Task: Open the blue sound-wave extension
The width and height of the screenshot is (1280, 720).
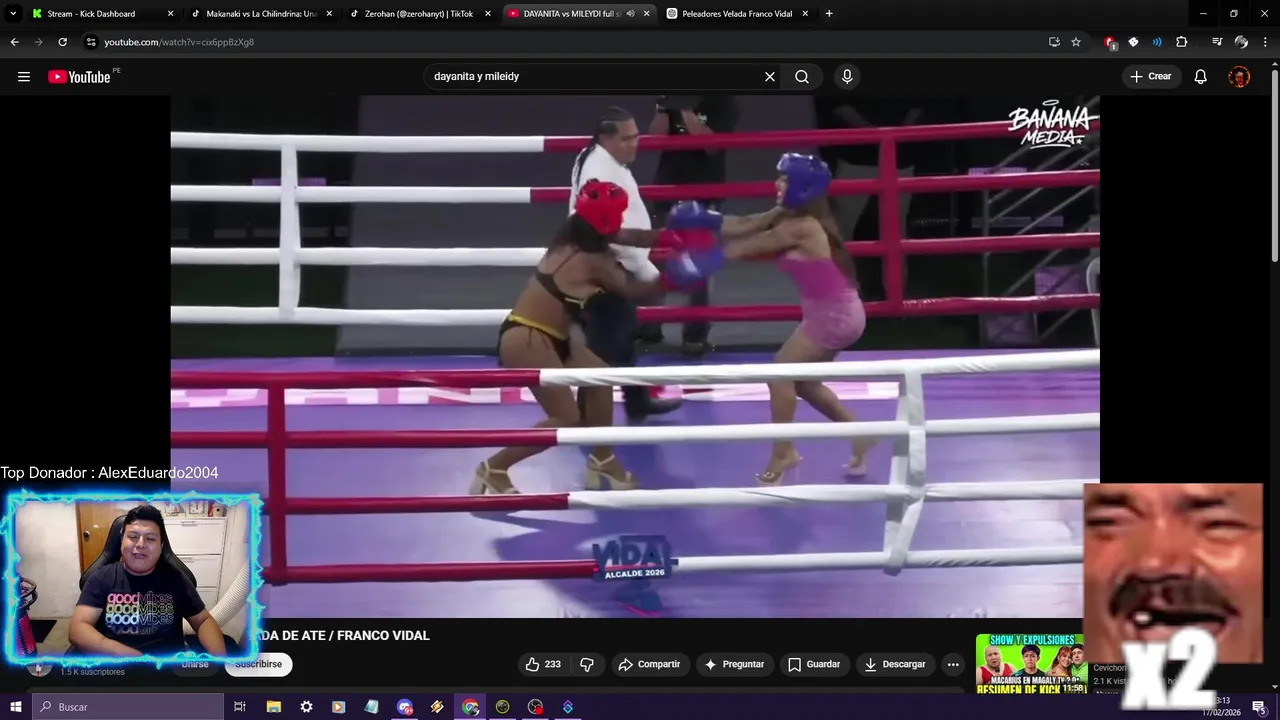Action: pos(1157,42)
